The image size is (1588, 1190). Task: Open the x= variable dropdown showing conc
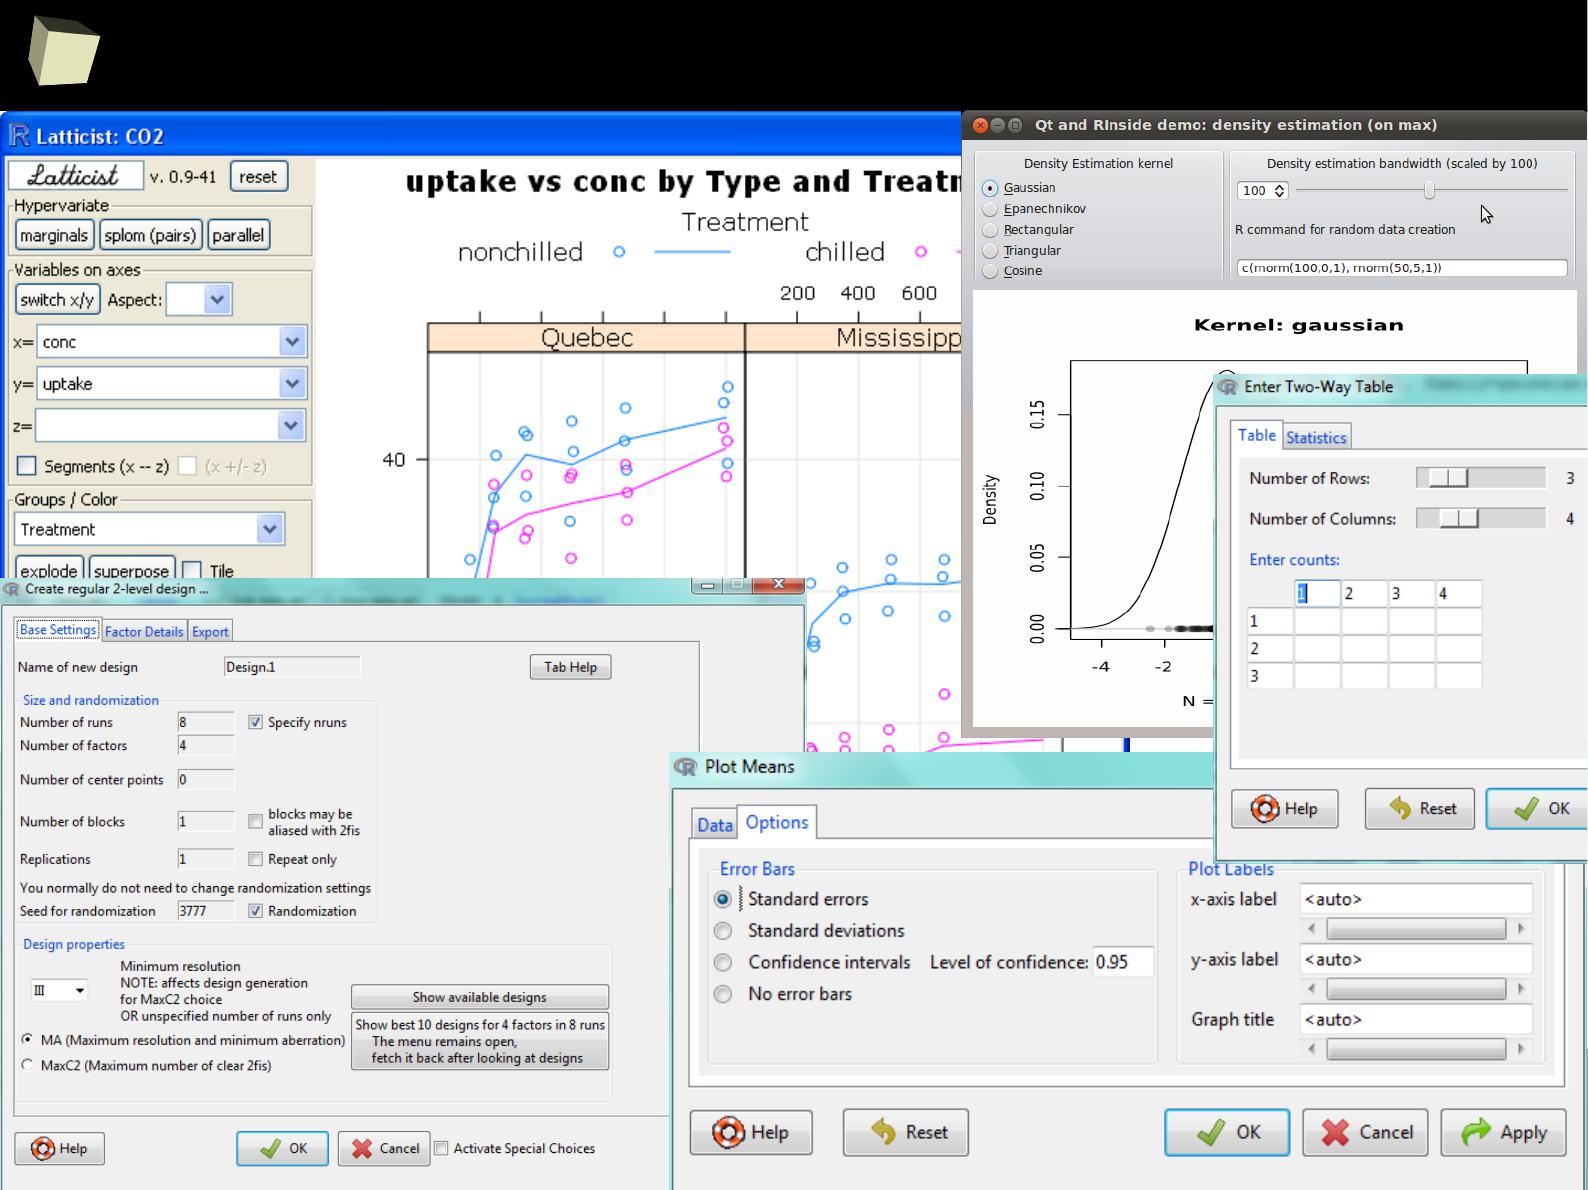coord(172,342)
